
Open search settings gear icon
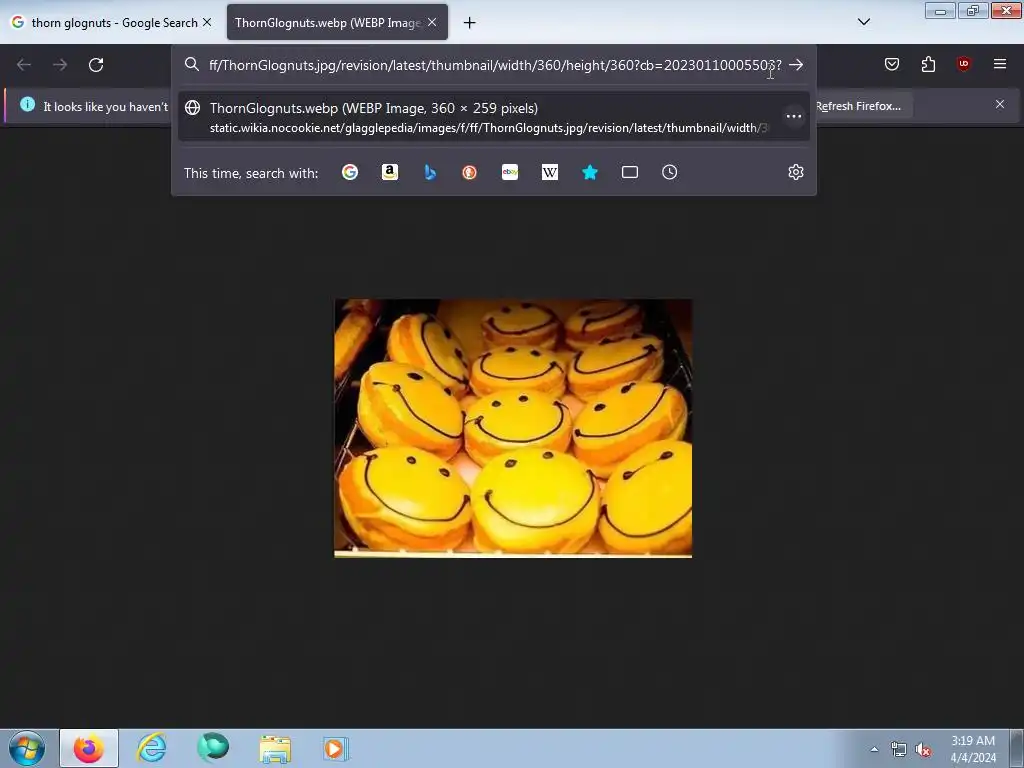[x=795, y=172]
